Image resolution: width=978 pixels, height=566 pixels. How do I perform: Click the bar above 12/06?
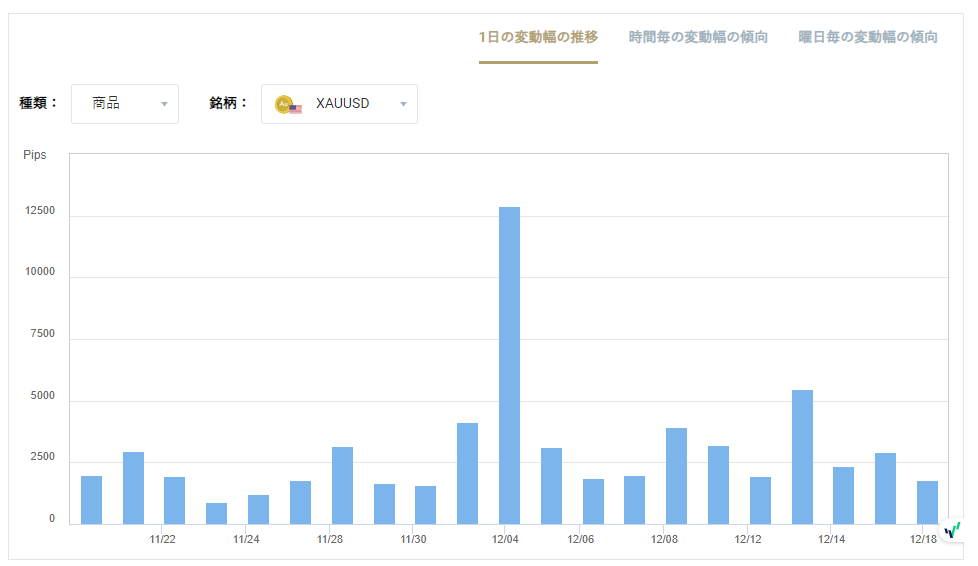click(593, 502)
